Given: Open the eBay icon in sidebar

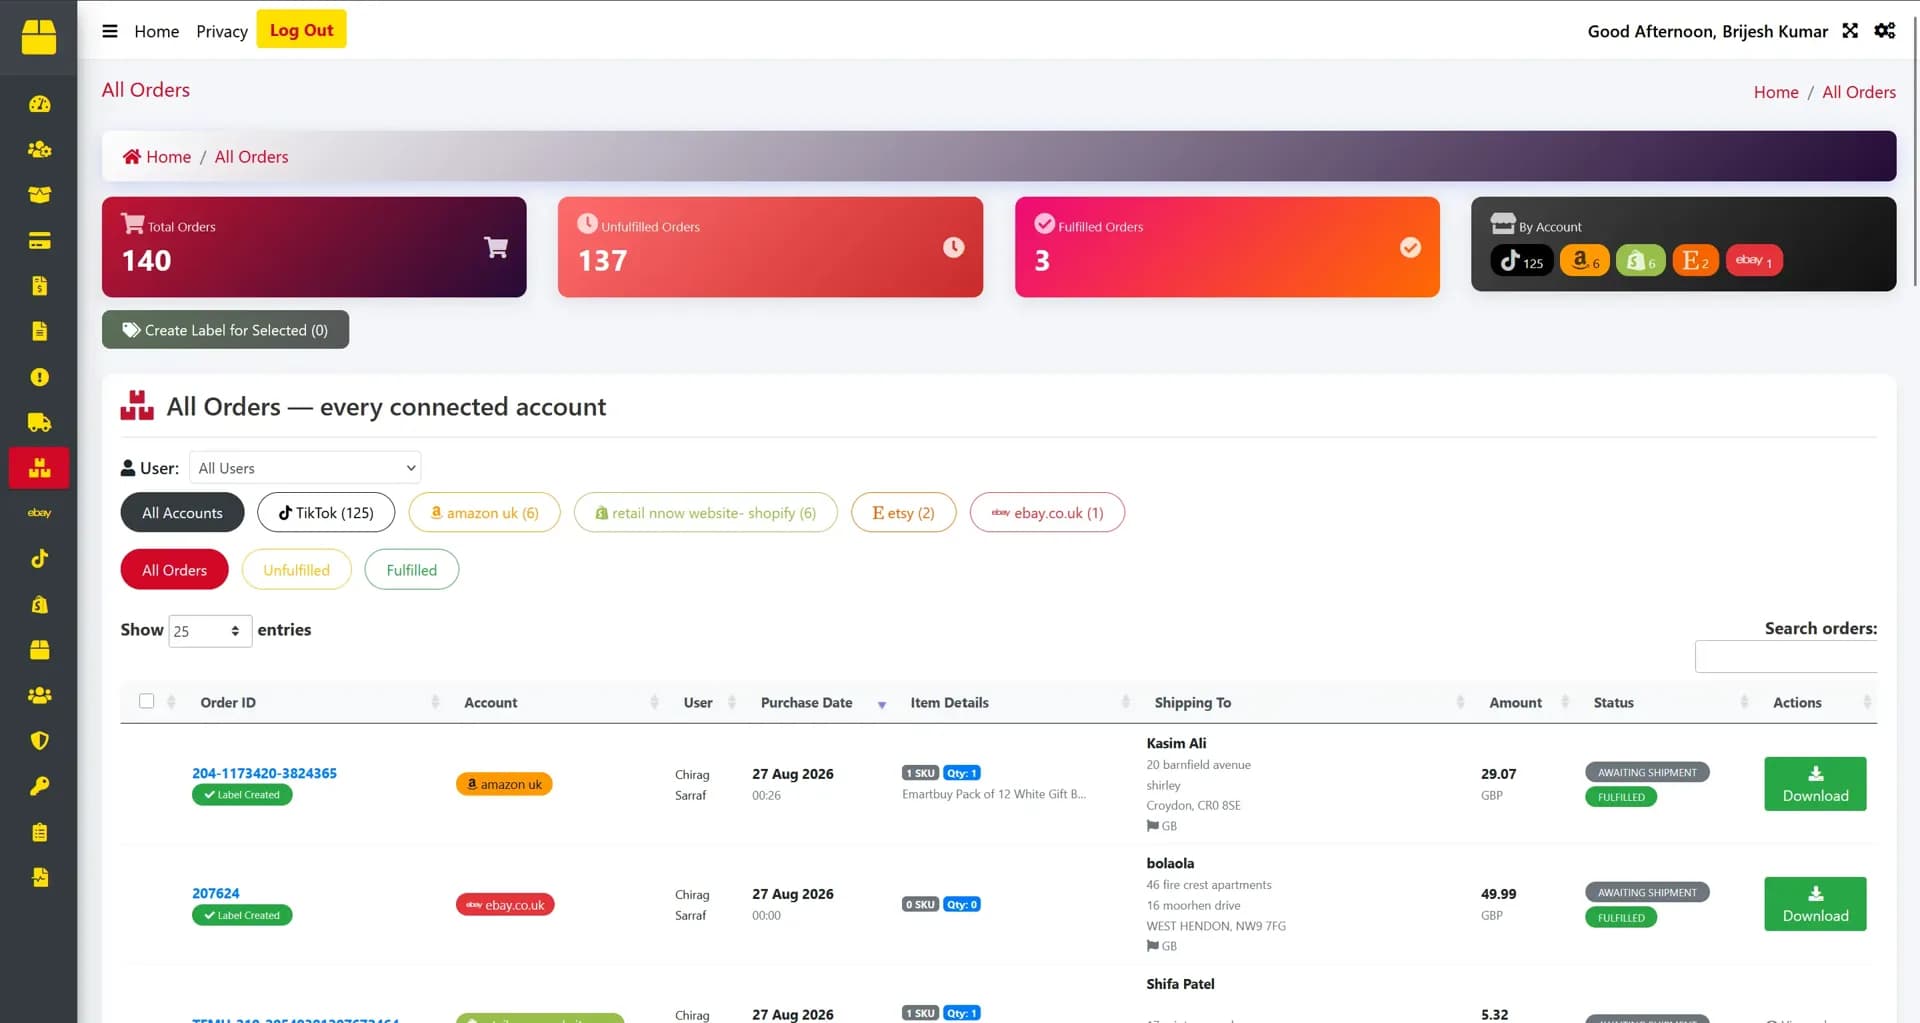Looking at the screenshot, I should [x=39, y=513].
